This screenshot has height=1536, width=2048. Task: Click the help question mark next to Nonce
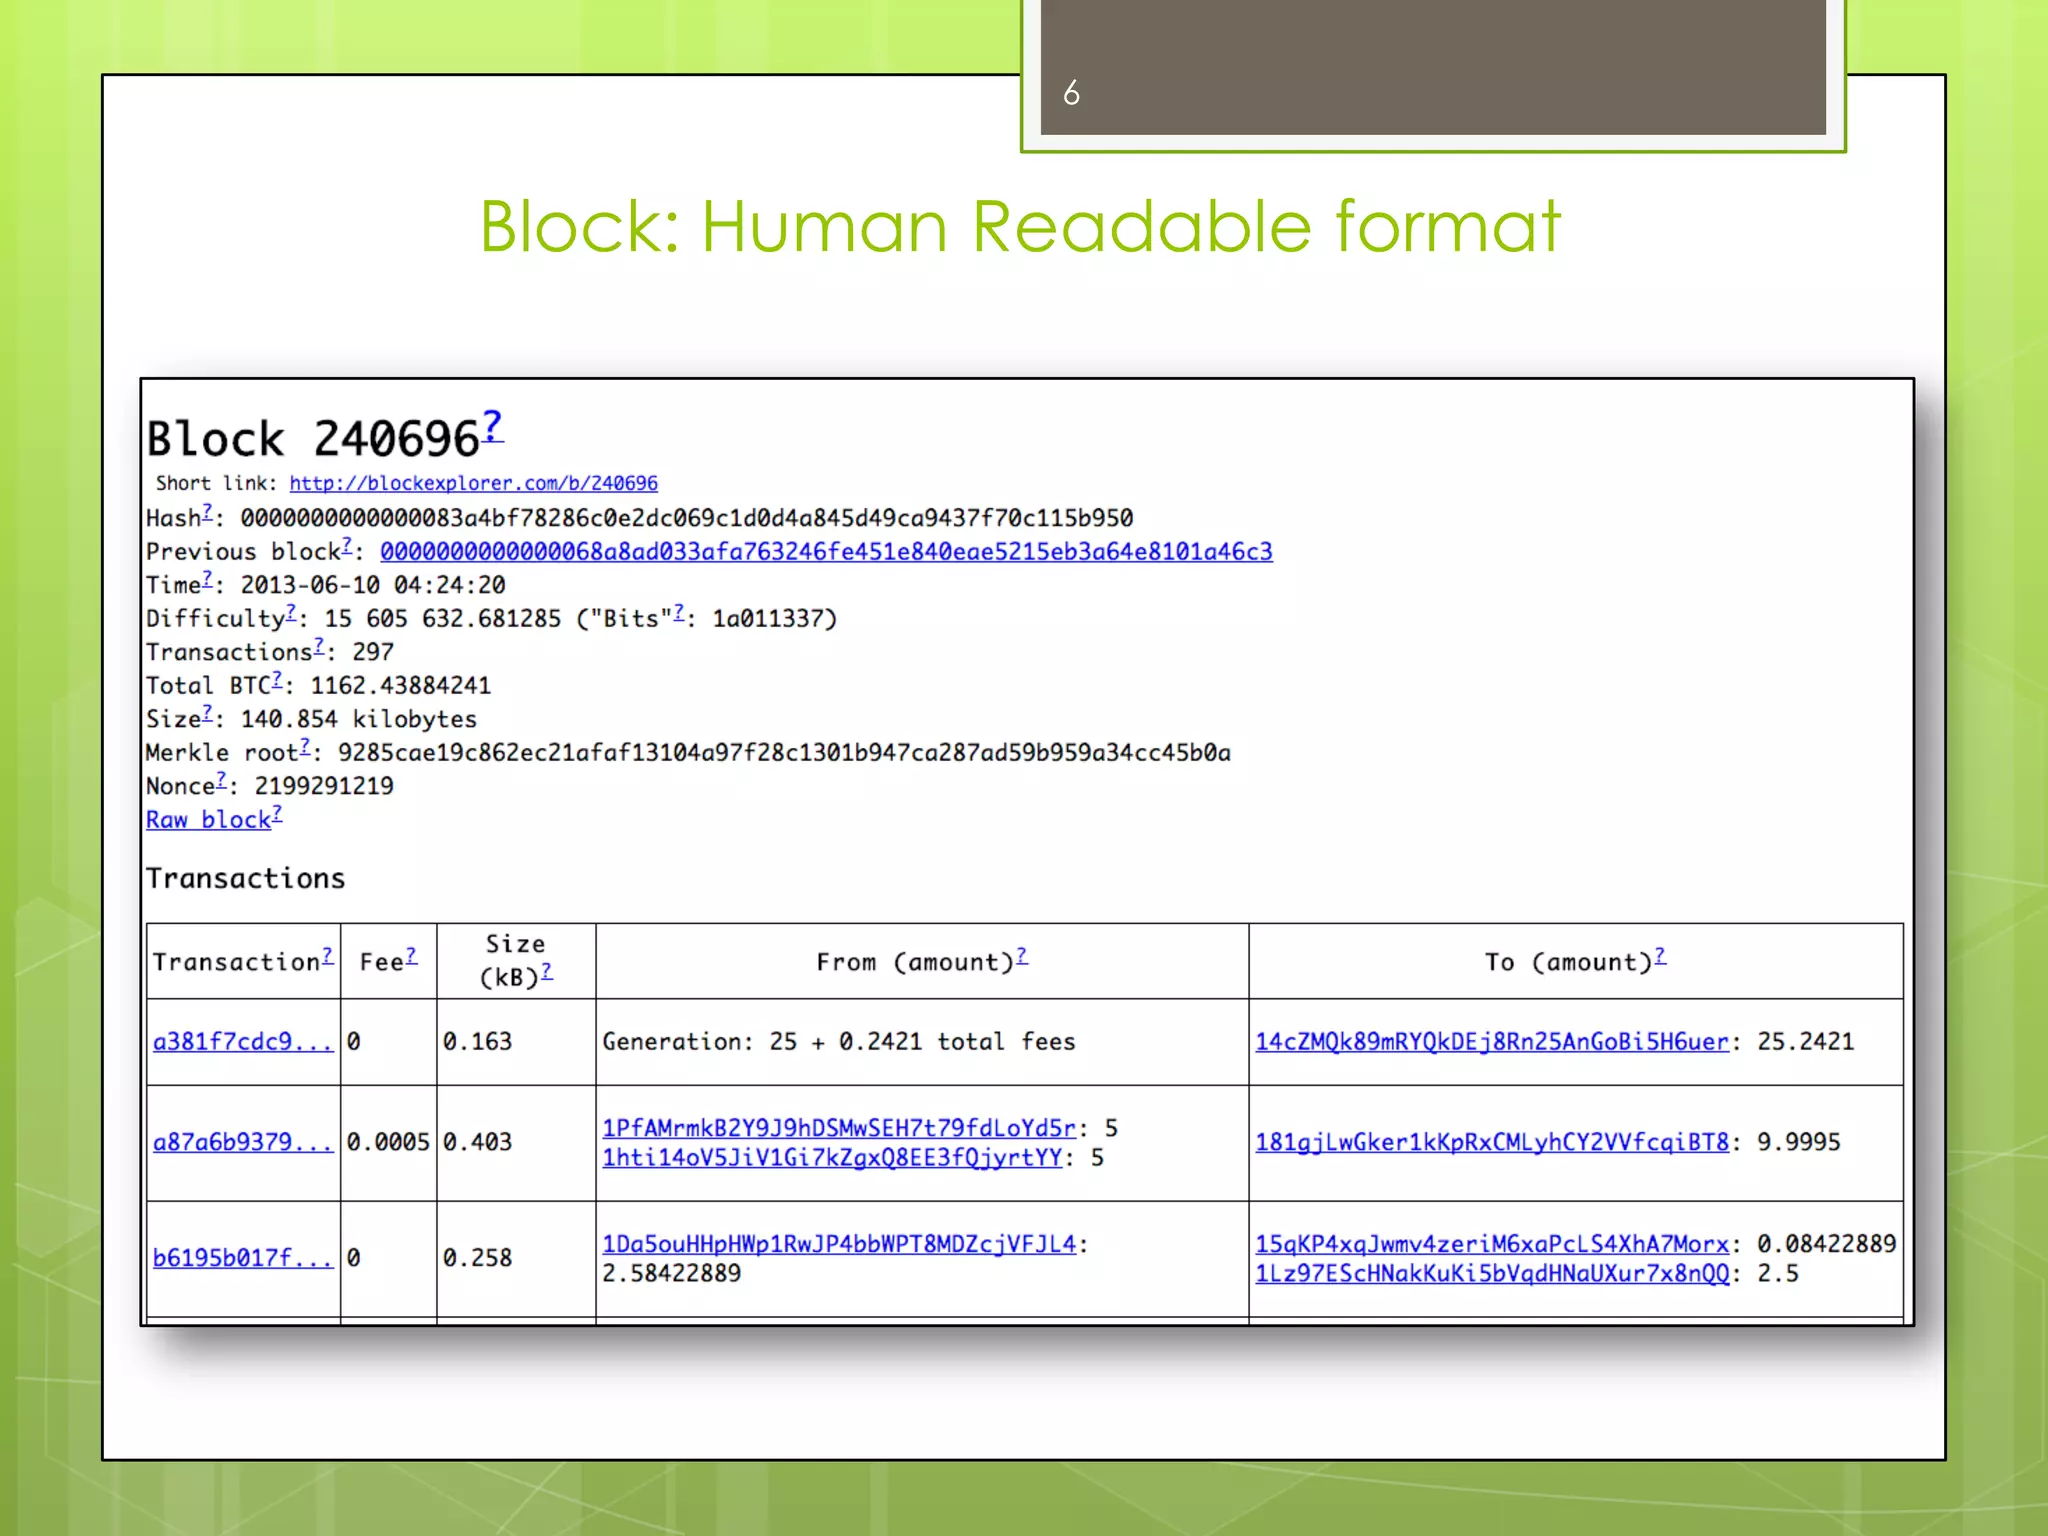[x=221, y=780]
